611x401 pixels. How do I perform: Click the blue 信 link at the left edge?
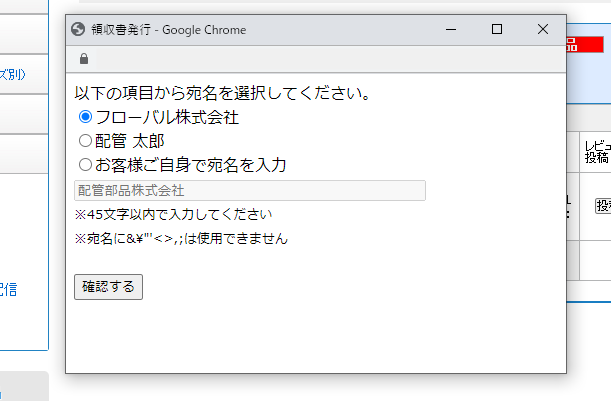pyautogui.click(x=10, y=290)
